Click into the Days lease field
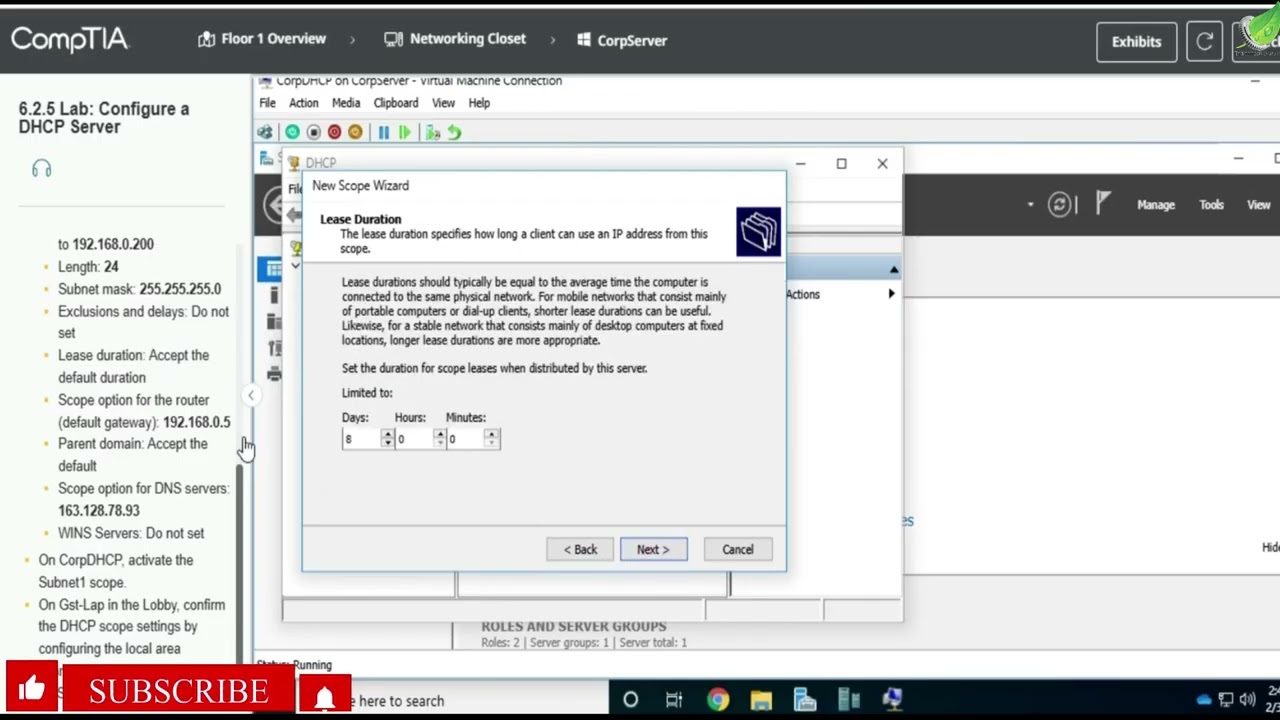Screen dimensions: 1280x720 362,439
